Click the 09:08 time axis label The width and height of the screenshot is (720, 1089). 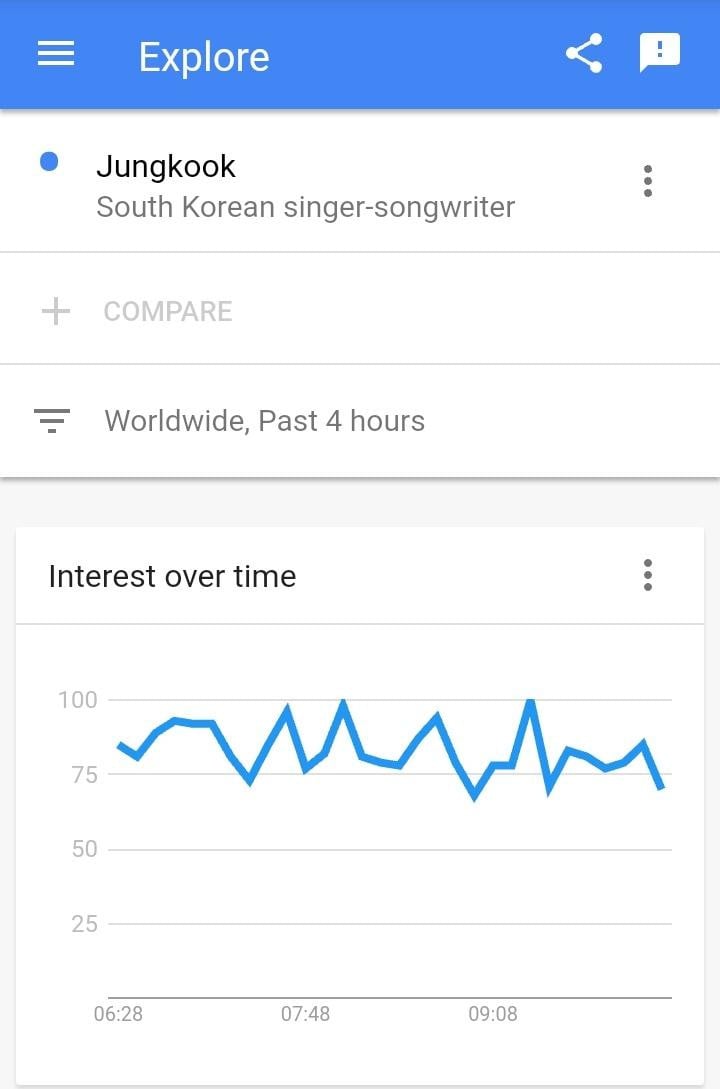point(493,1013)
